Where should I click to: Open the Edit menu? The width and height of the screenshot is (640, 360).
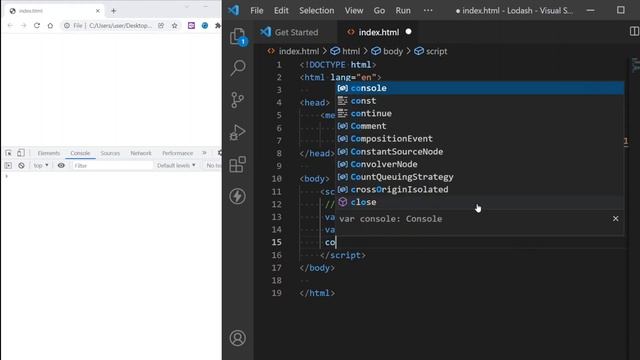coord(281,10)
